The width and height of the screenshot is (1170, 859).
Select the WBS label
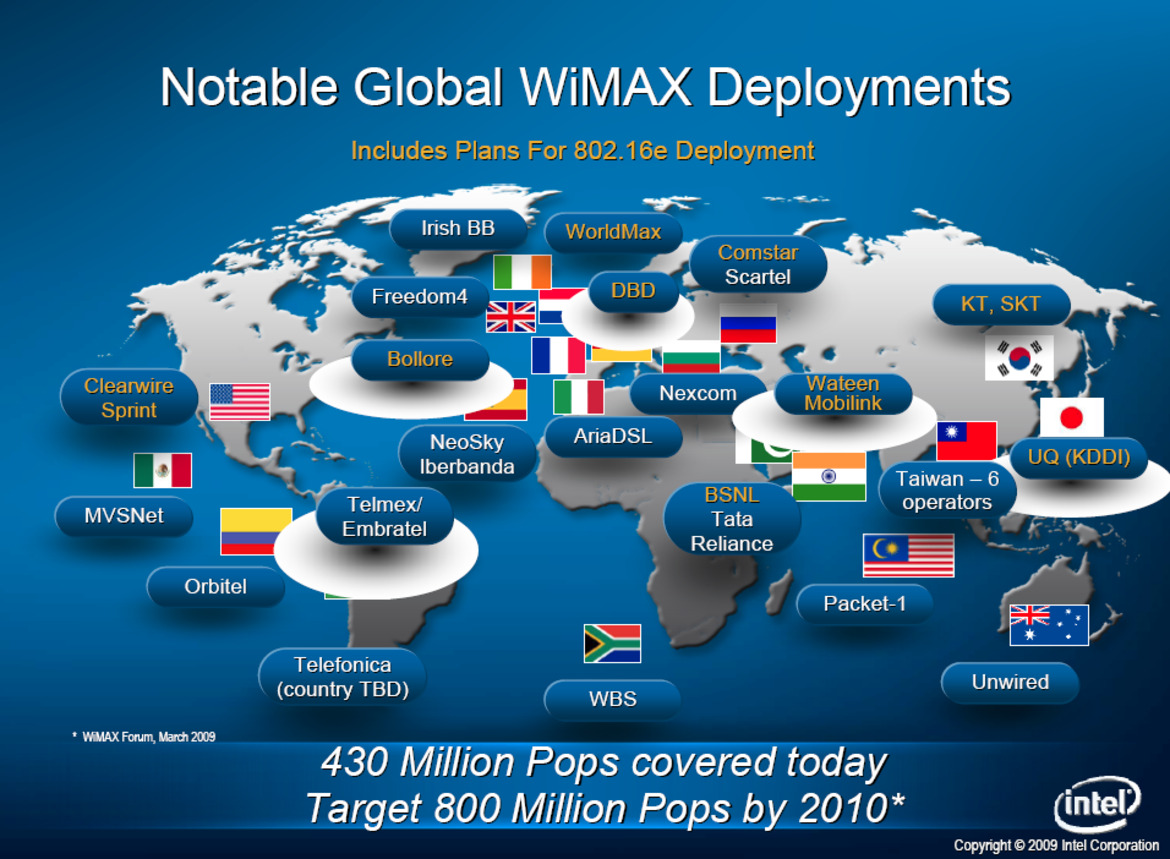coord(613,699)
